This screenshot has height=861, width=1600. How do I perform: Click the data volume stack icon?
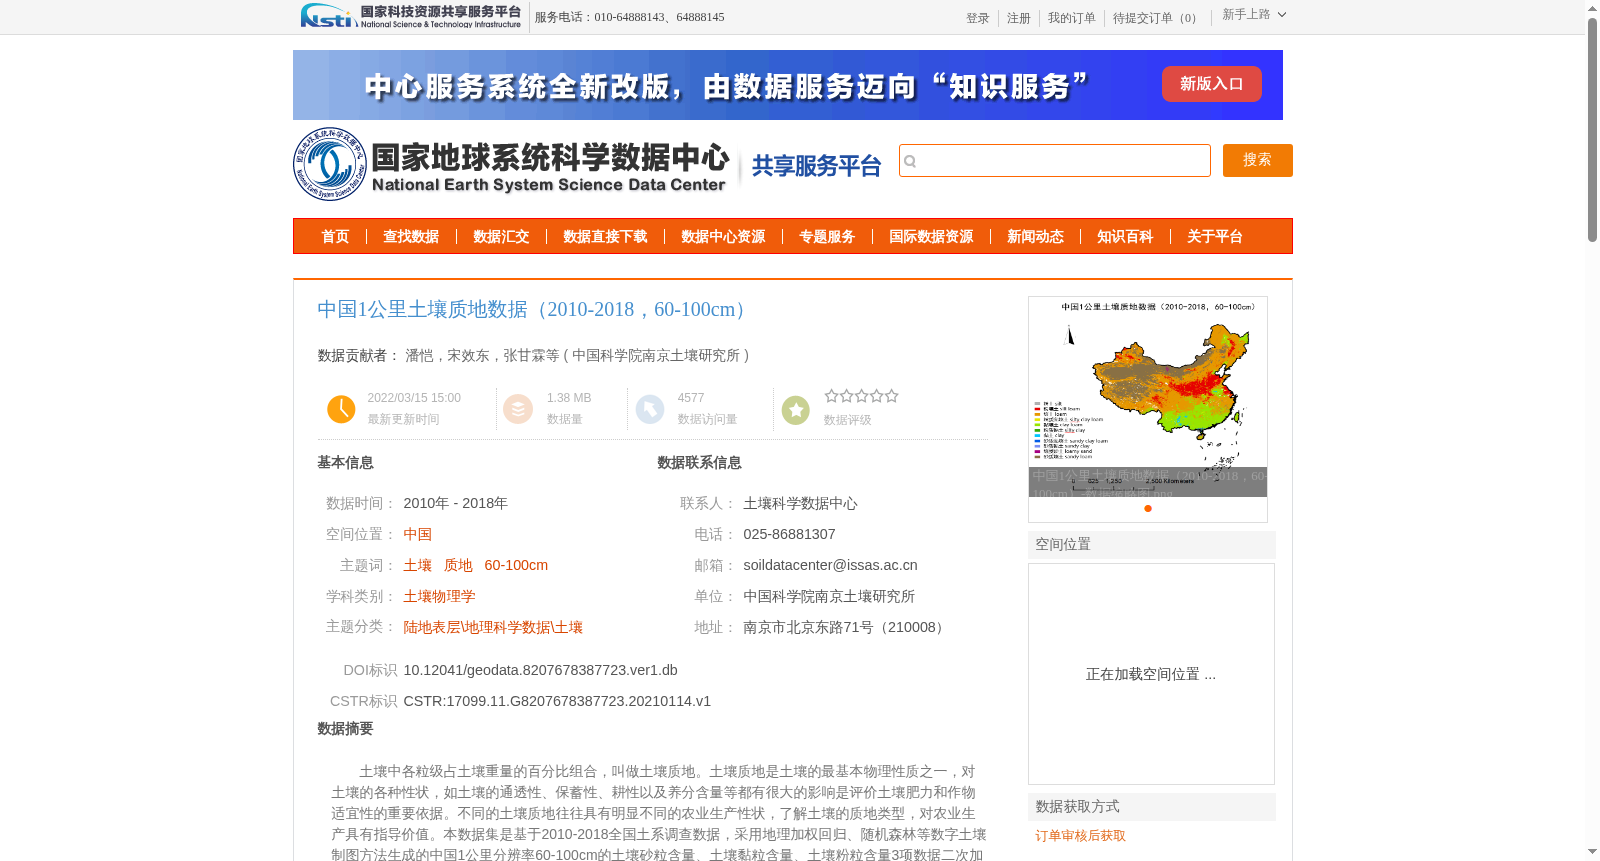point(518,409)
